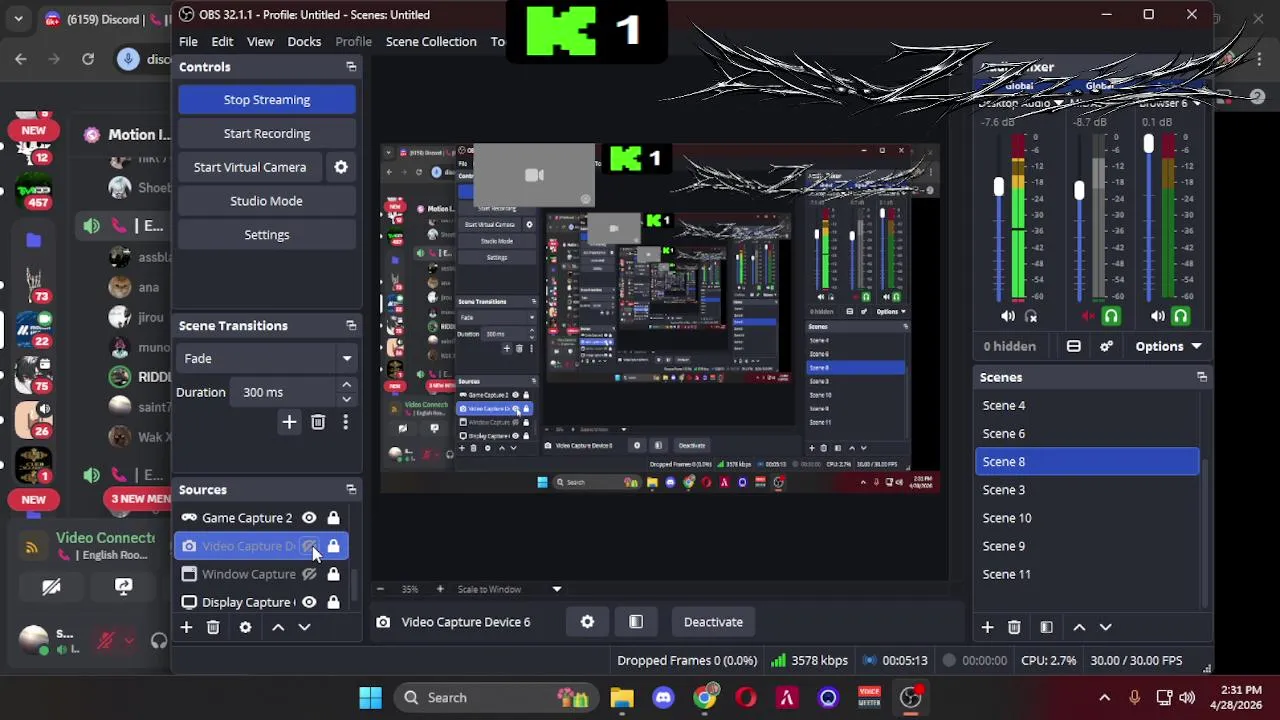Open Audio Mixer Options dropdown

(x=1167, y=346)
